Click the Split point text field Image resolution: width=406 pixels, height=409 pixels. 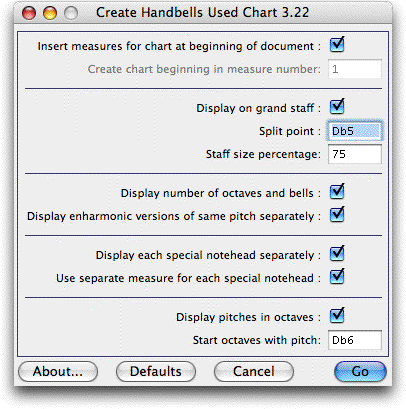[x=355, y=131]
